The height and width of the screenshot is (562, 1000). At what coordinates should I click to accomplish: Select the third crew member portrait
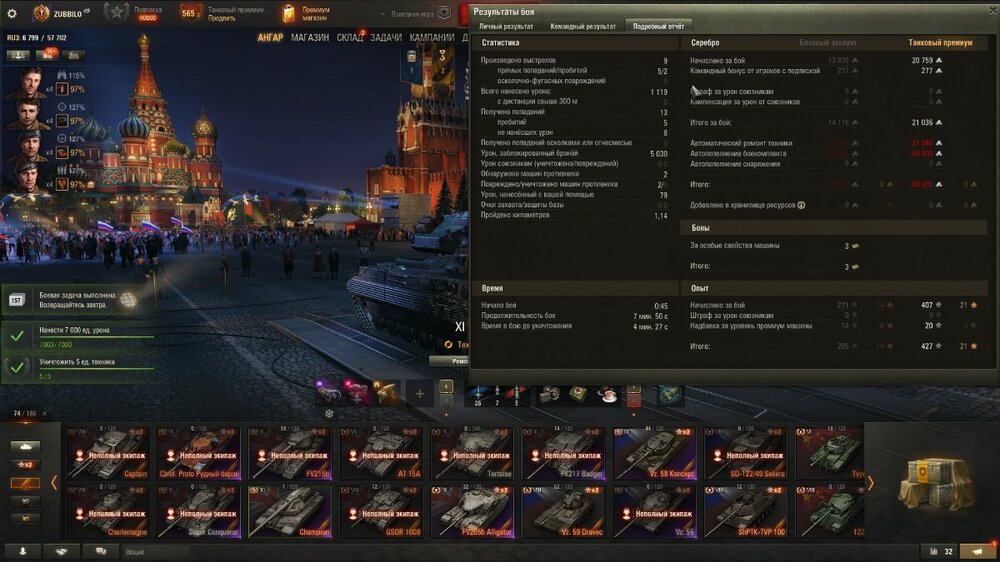click(29, 146)
